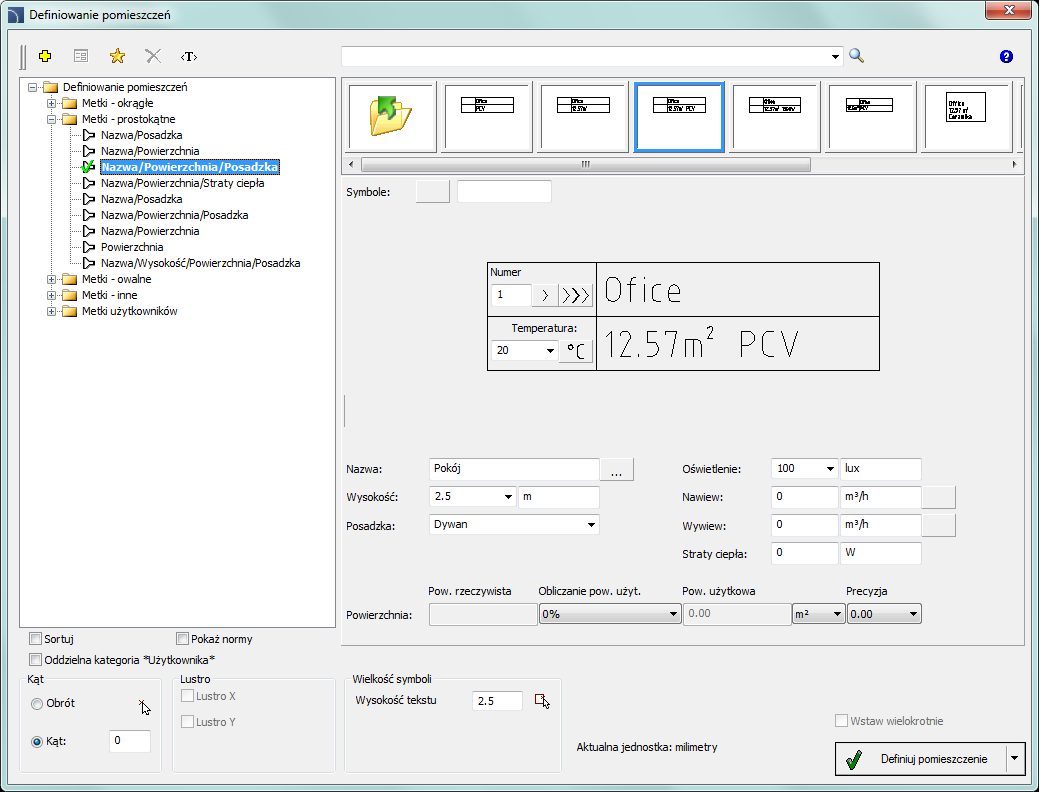Select the highlighted Office 12.57m² PCV thumbnail
The height and width of the screenshot is (792, 1039).
tap(679, 117)
